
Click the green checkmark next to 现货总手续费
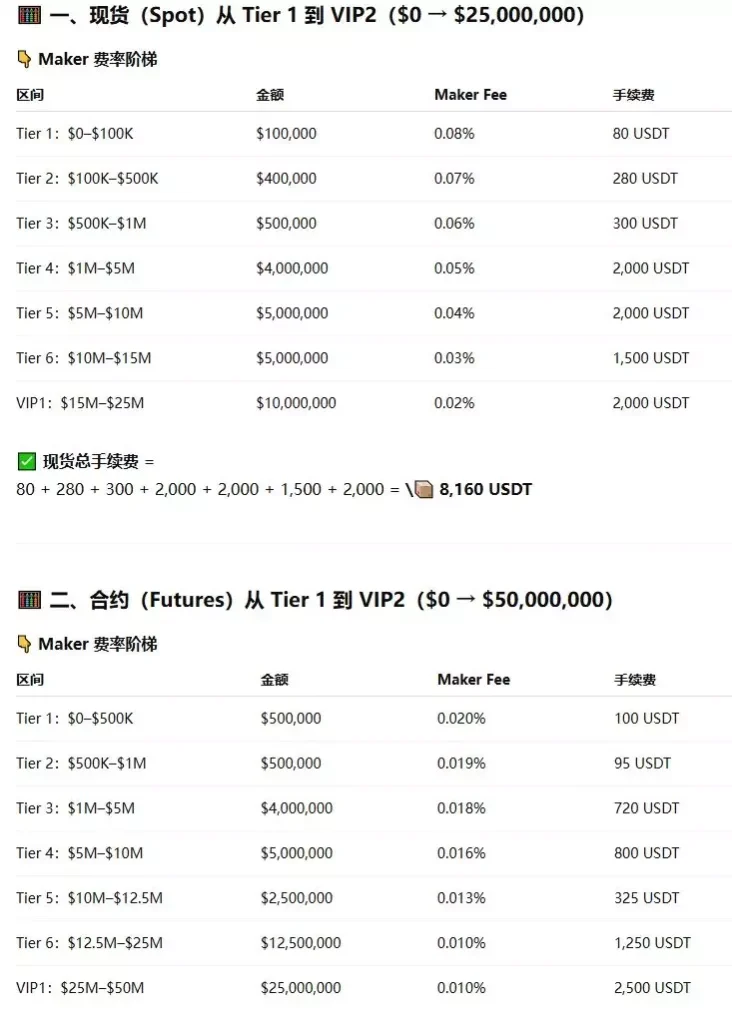(x=27, y=461)
